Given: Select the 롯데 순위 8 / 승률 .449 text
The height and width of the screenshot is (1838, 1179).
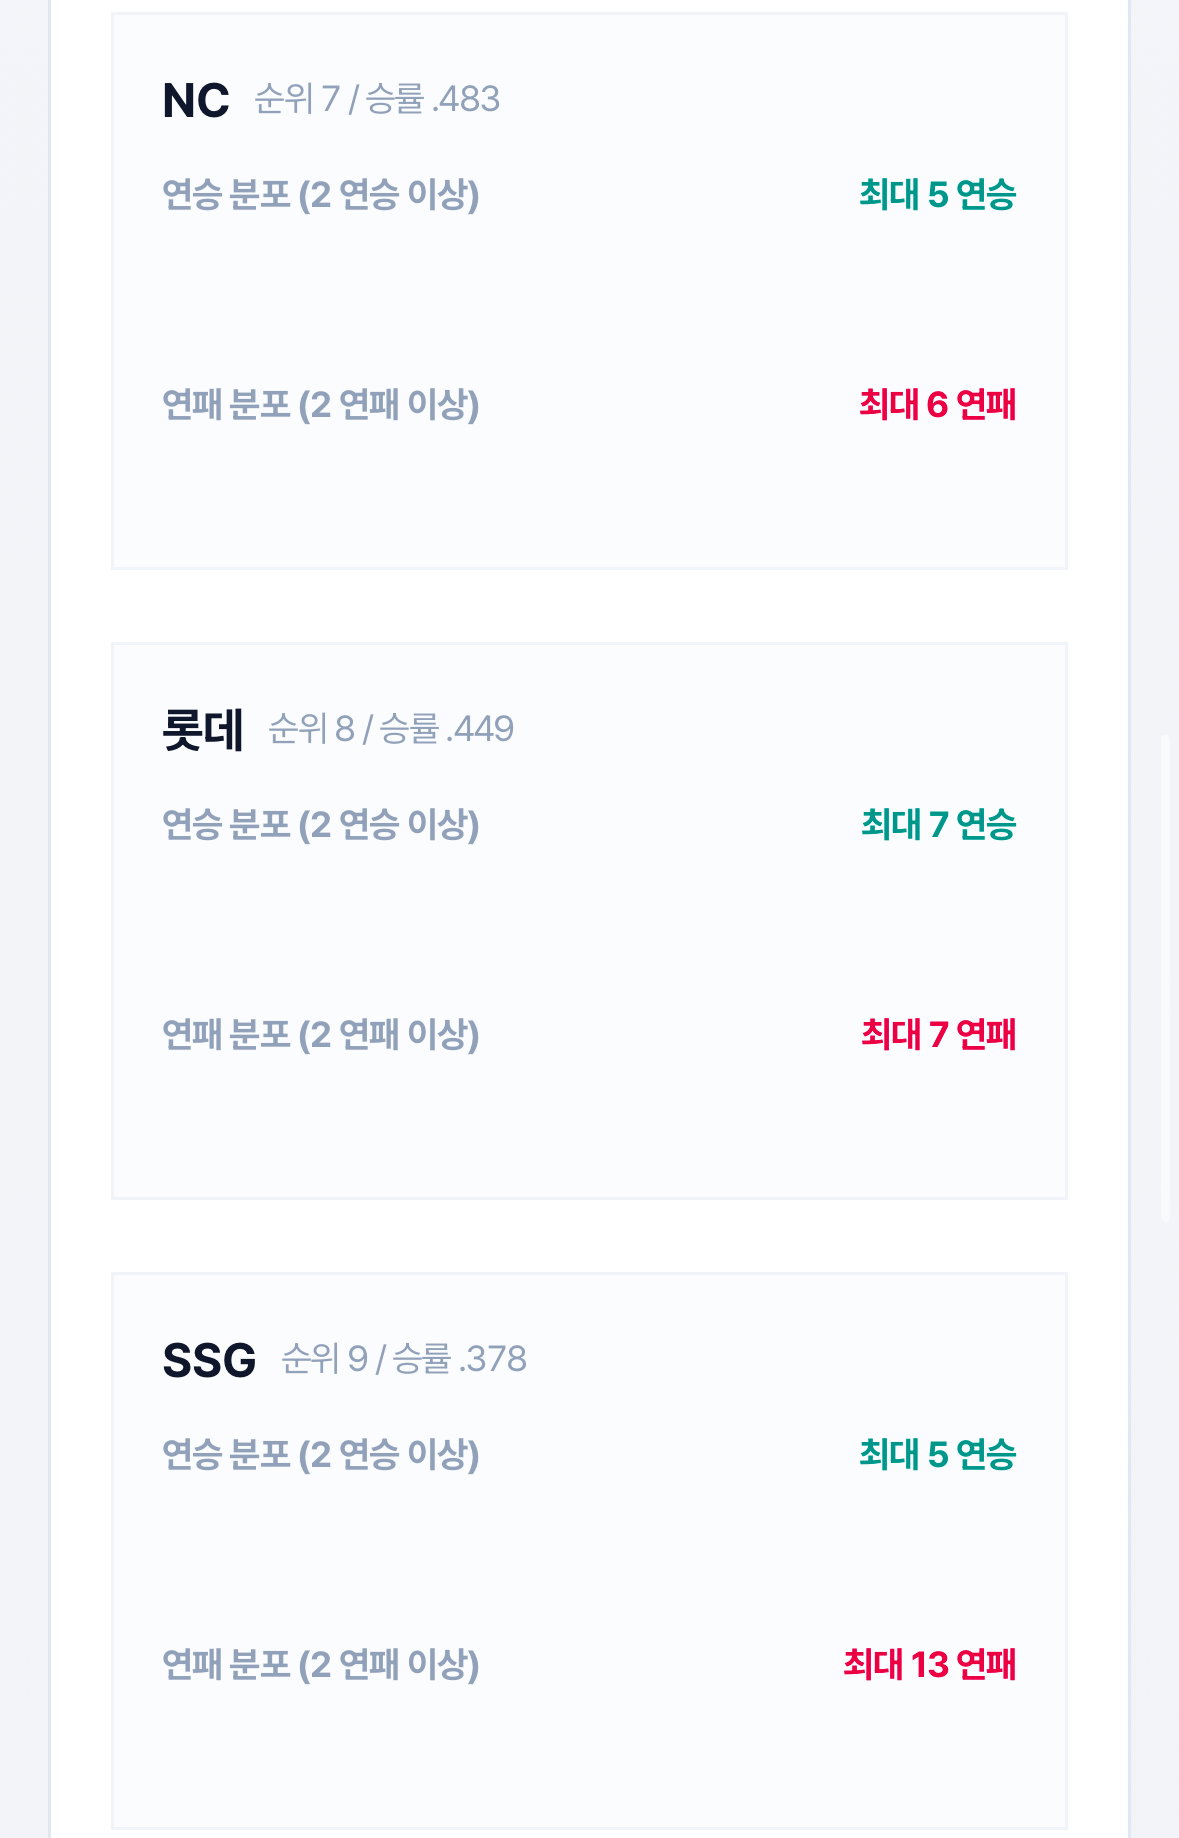Looking at the screenshot, I should tap(391, 729).
